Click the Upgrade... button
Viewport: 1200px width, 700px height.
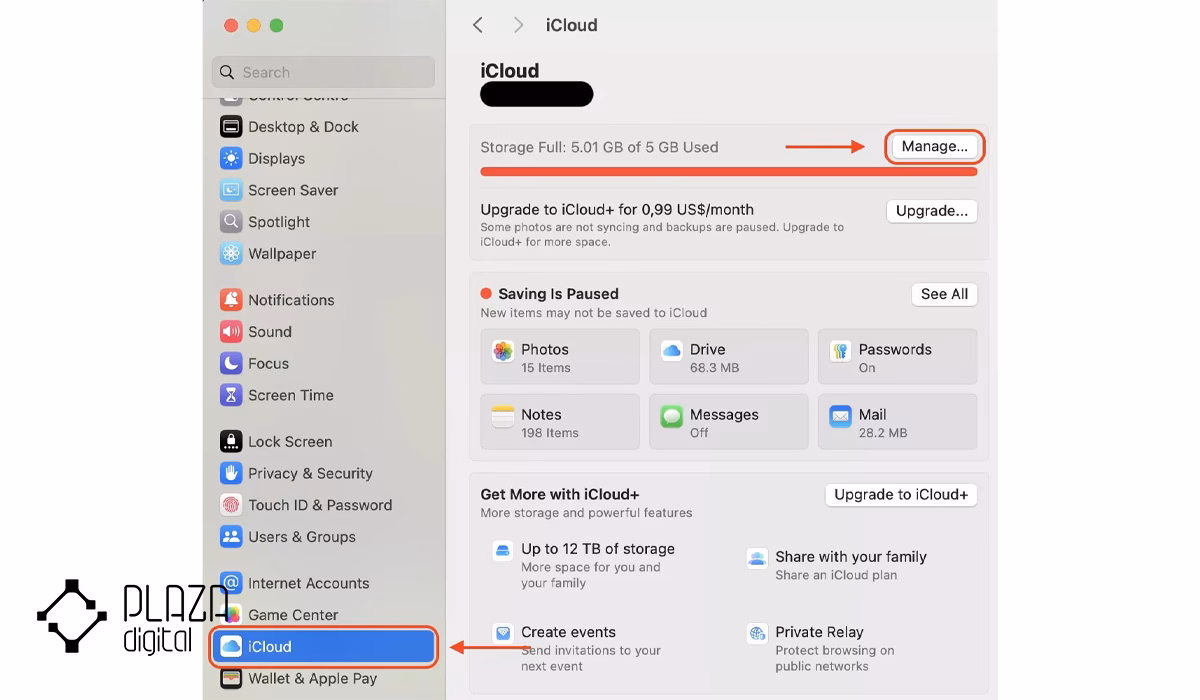coord(932,211)
